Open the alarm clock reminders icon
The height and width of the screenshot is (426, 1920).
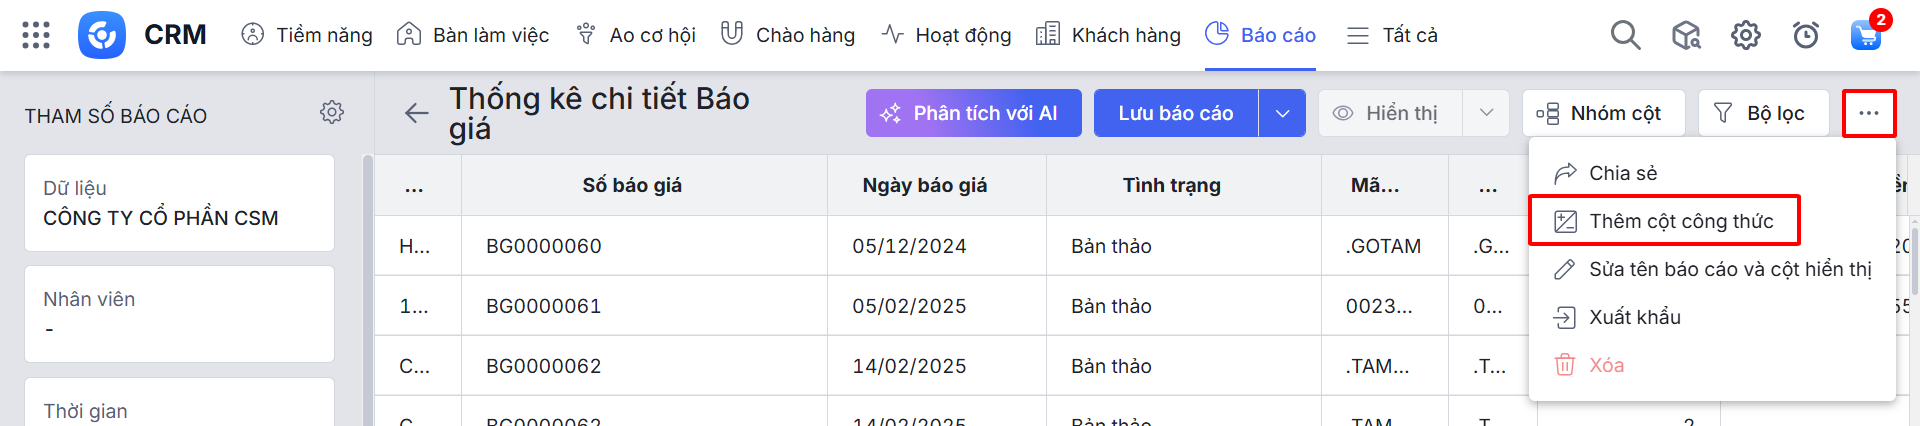pyautogui.click(x=1805, y=35)
